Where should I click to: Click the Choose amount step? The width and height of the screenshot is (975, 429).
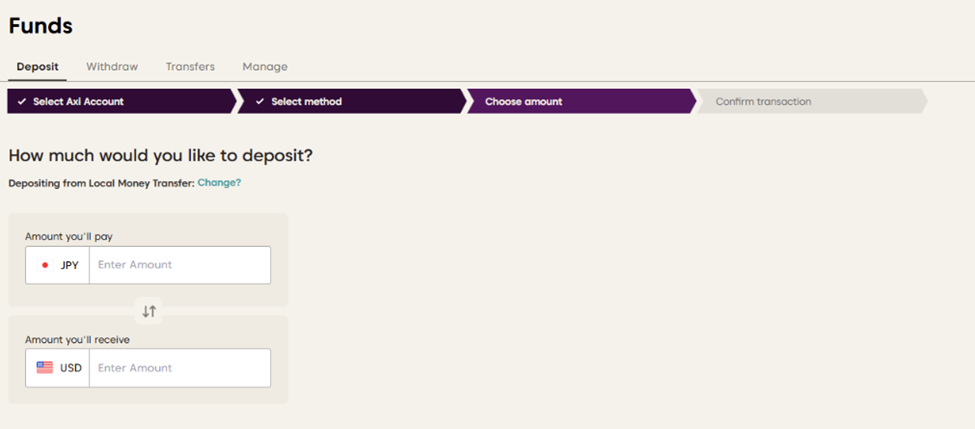(x=523, y=102)
